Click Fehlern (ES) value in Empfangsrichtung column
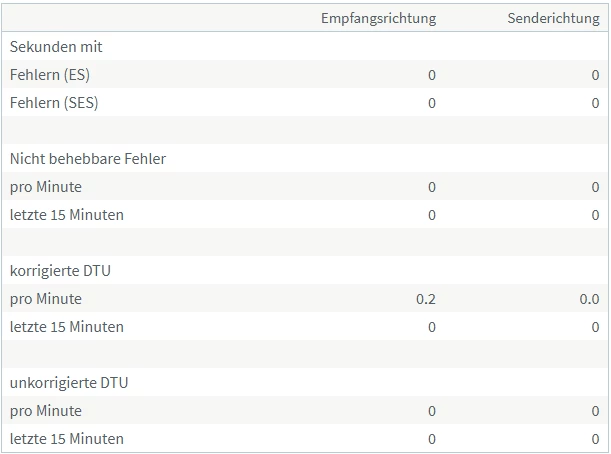This screenshot has width=611, height=454. click(432, 74)
